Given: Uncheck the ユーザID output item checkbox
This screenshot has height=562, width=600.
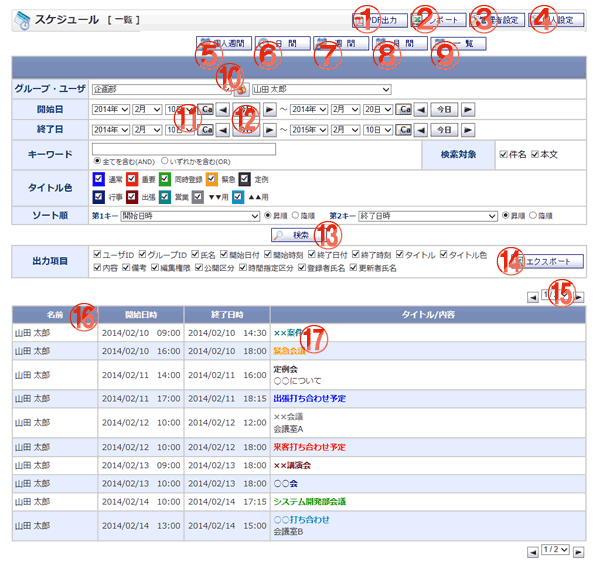Looking at the screenshot, I should pyautogui.click(x=96, y=255).
